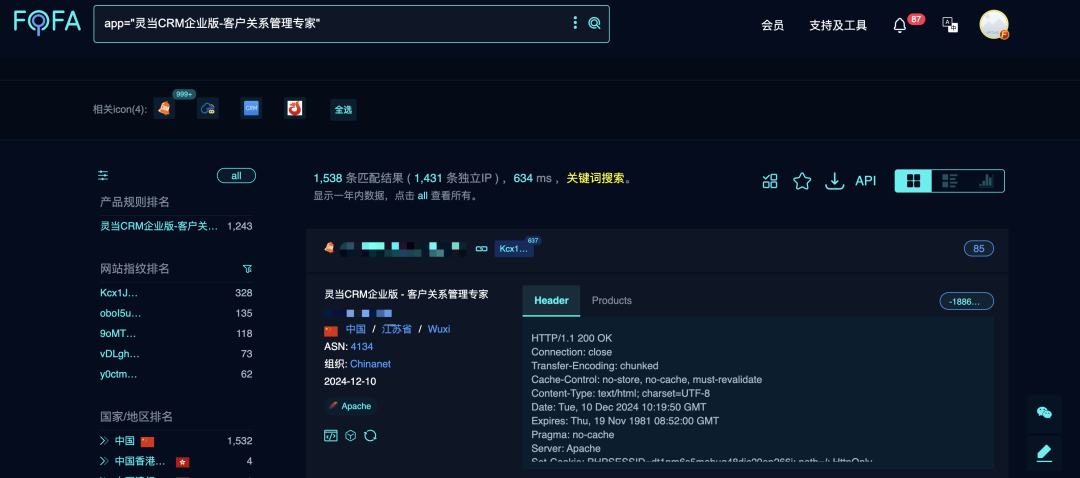
Task: Select the red swirl related icon
Action: tap(295, 108)
